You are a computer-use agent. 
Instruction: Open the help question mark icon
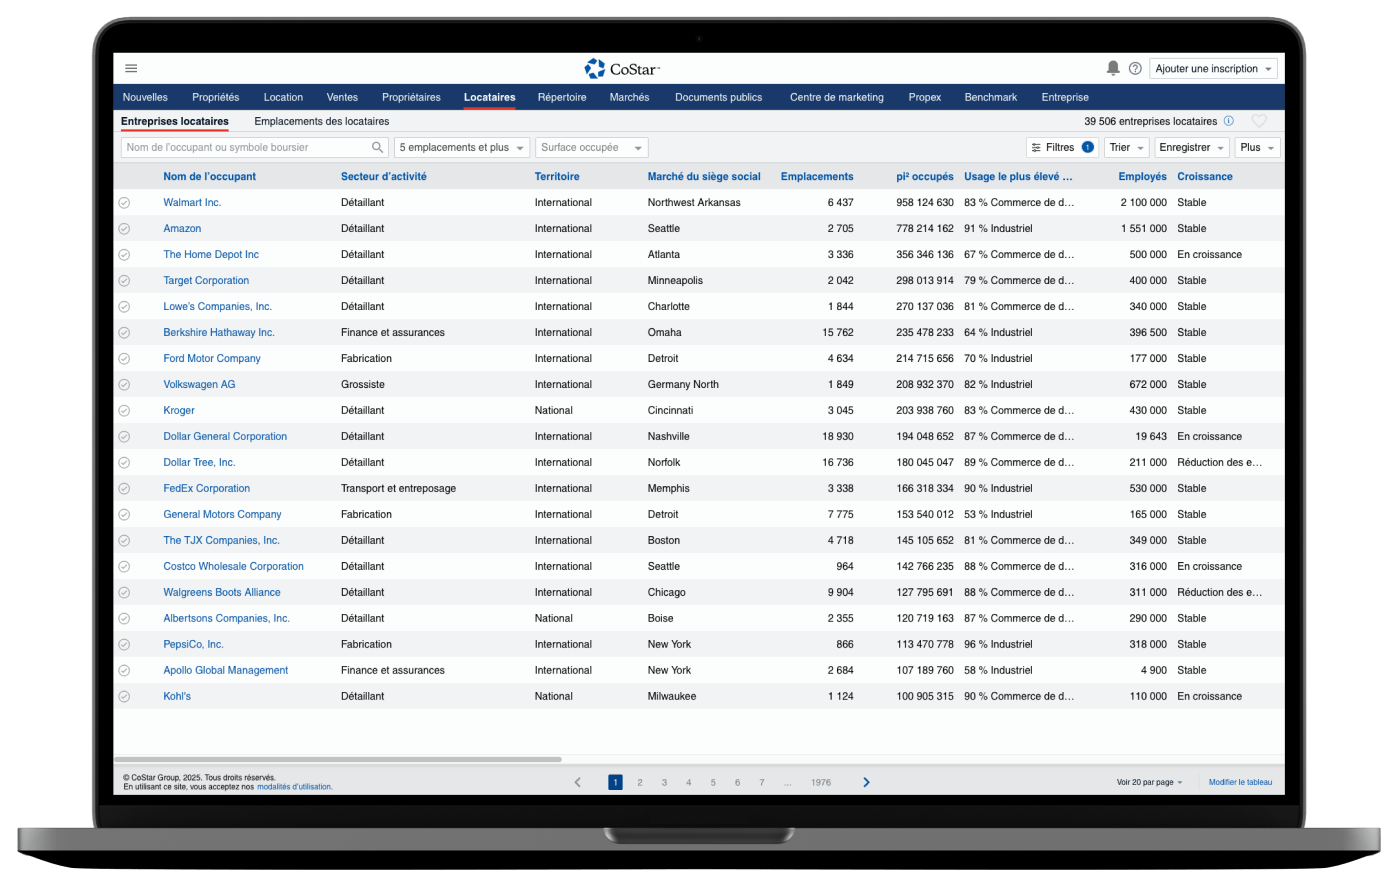pyautogui.click(x=1135, y=69)
